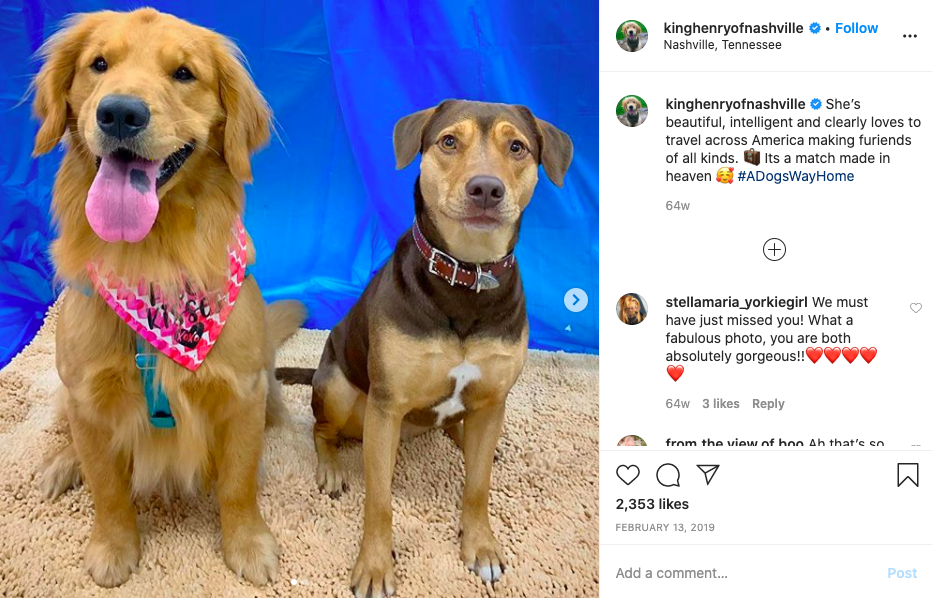Open kinghenryofnashville username in caption
The width and height of the screenshot is (932, 598).
735,104
